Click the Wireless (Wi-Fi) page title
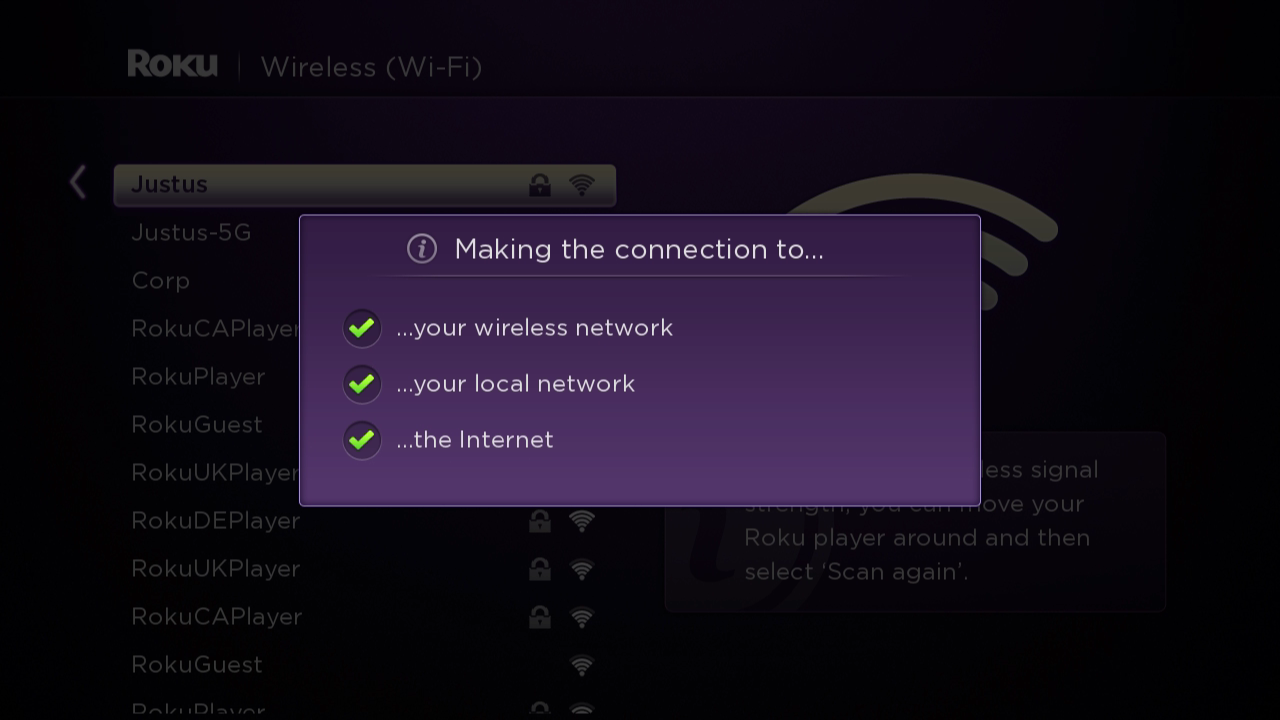The image size is (1280, 720). point(371,67)
